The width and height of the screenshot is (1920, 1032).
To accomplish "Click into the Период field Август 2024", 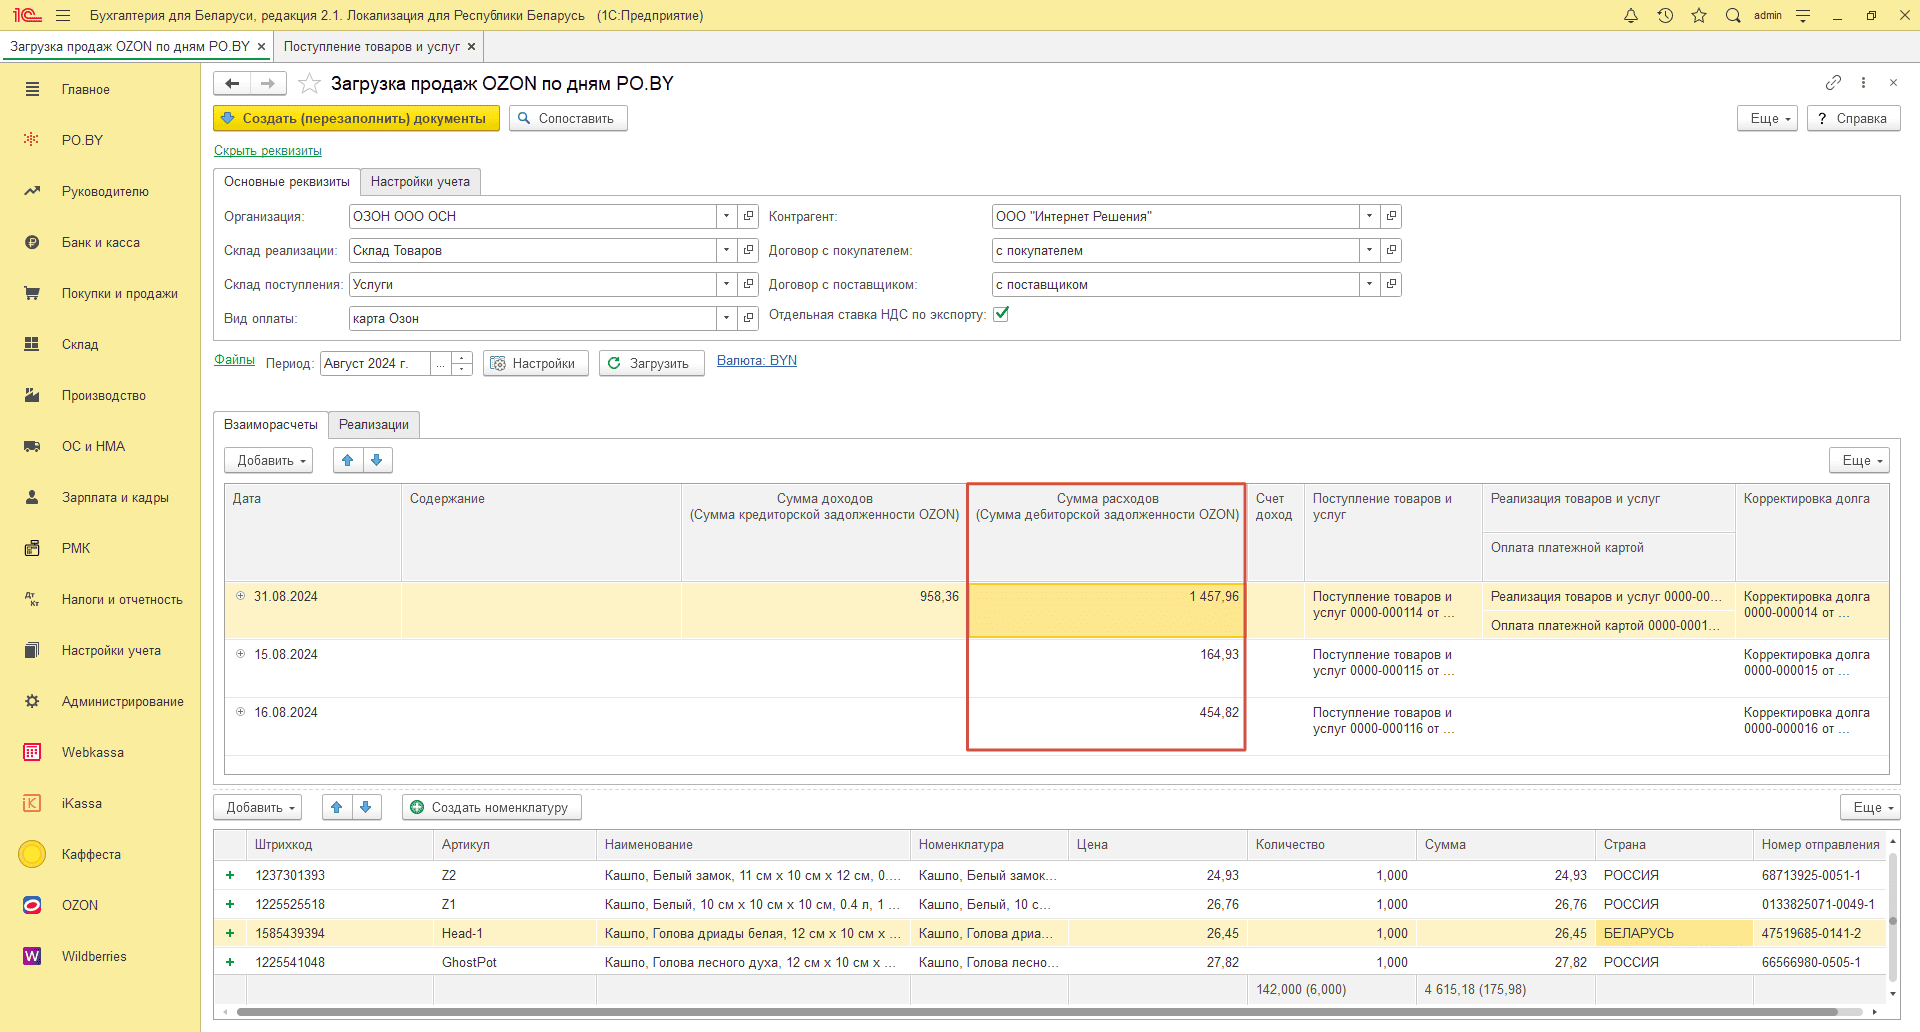I will (375, 363).
